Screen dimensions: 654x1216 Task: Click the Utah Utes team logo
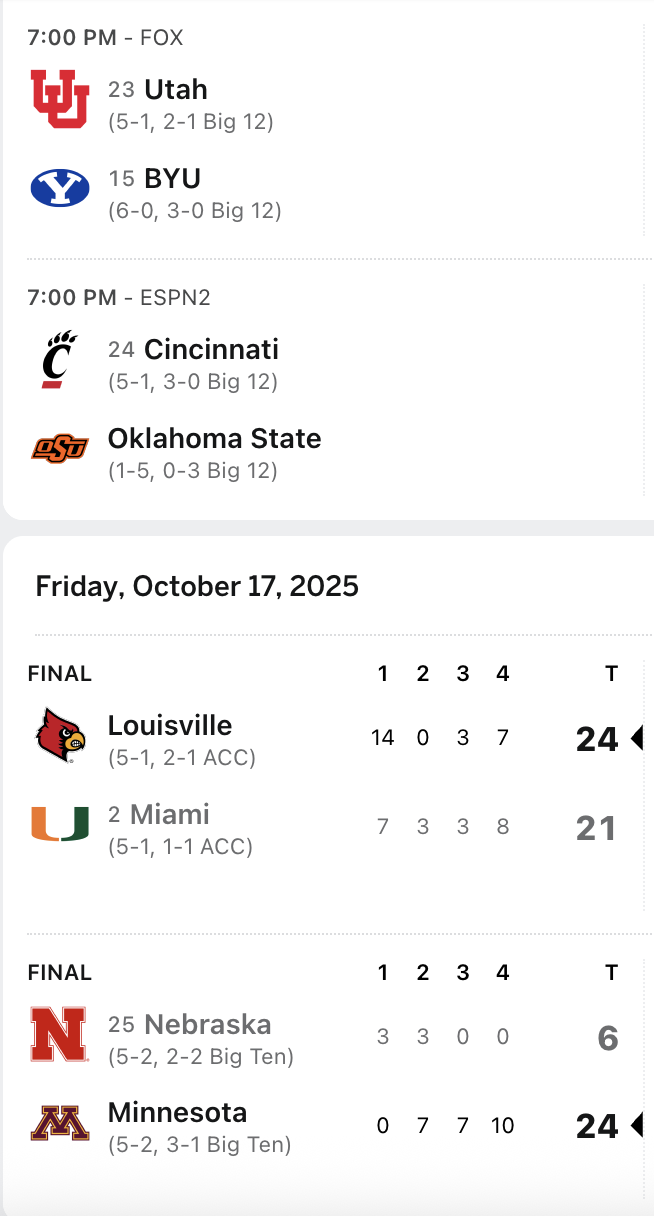pos(60,99)
